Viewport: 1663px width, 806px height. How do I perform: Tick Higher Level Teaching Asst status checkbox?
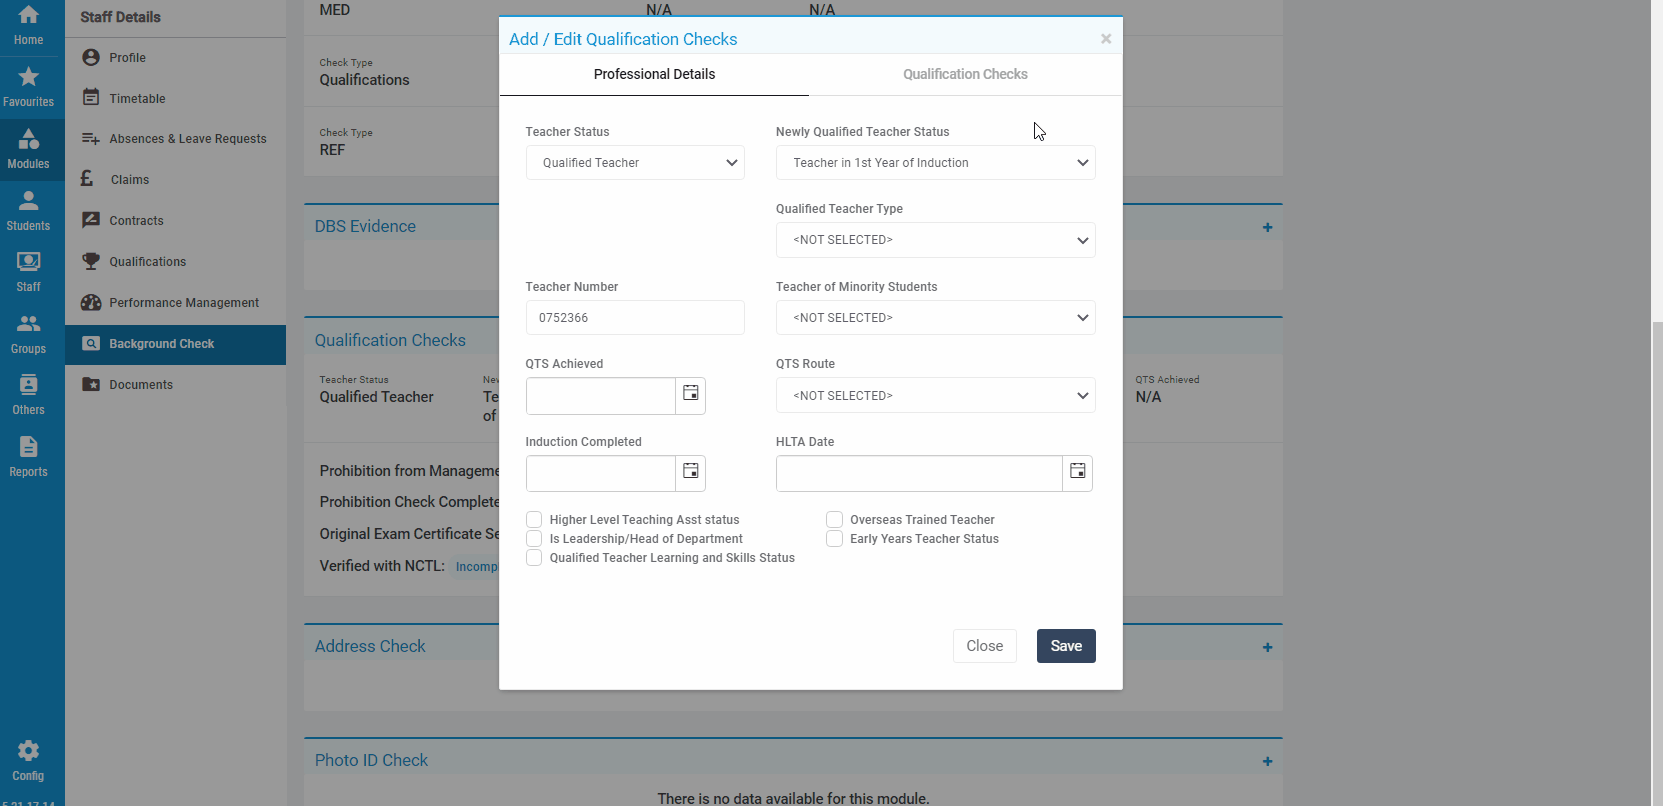534,520
